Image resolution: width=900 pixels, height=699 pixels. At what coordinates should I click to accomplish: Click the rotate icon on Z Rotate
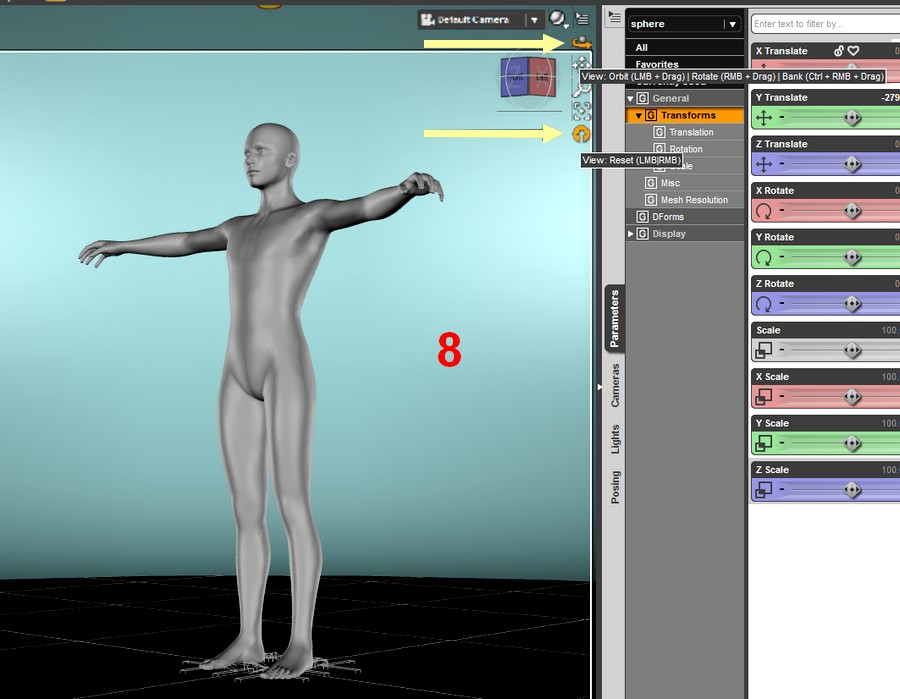764,304
